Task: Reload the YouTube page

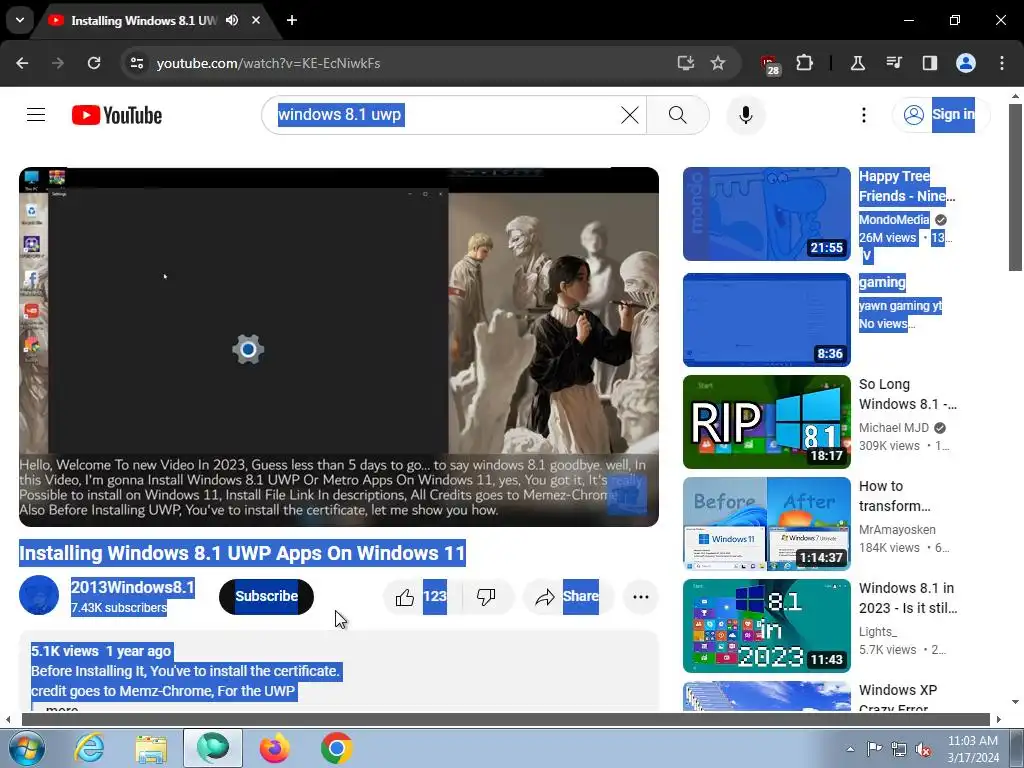Action: [x=94, y=63]
